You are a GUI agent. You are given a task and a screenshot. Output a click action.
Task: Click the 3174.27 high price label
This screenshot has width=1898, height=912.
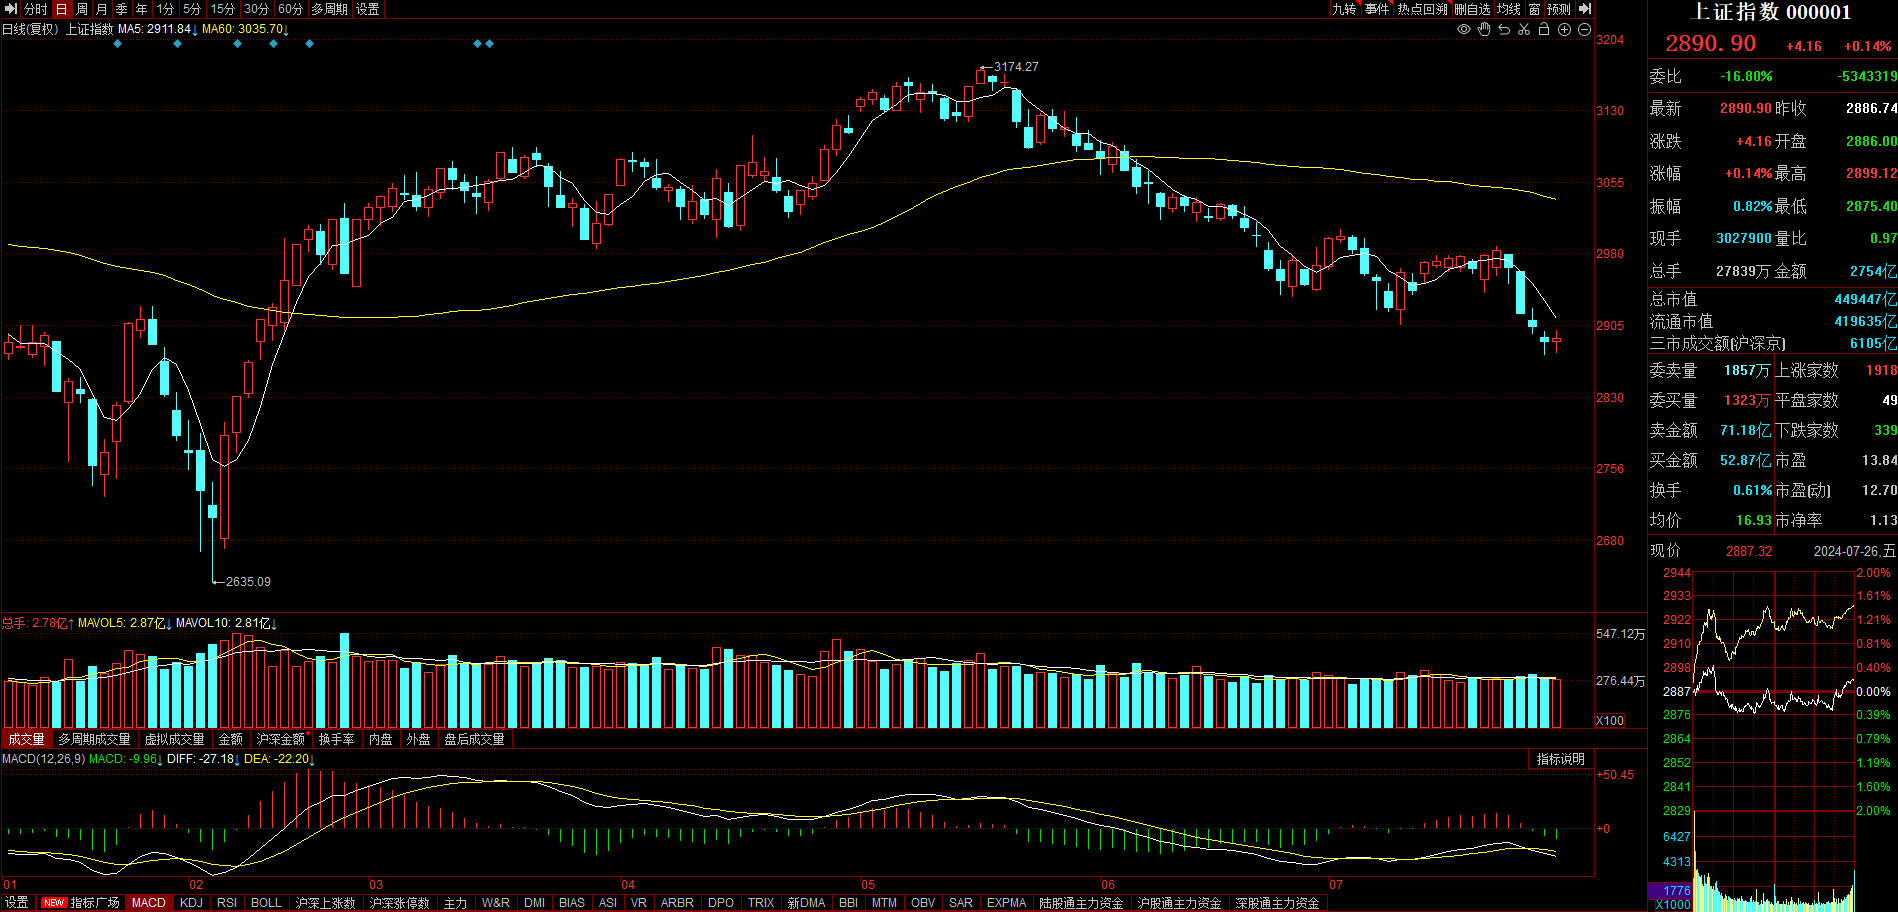[x=1016, y=67]
